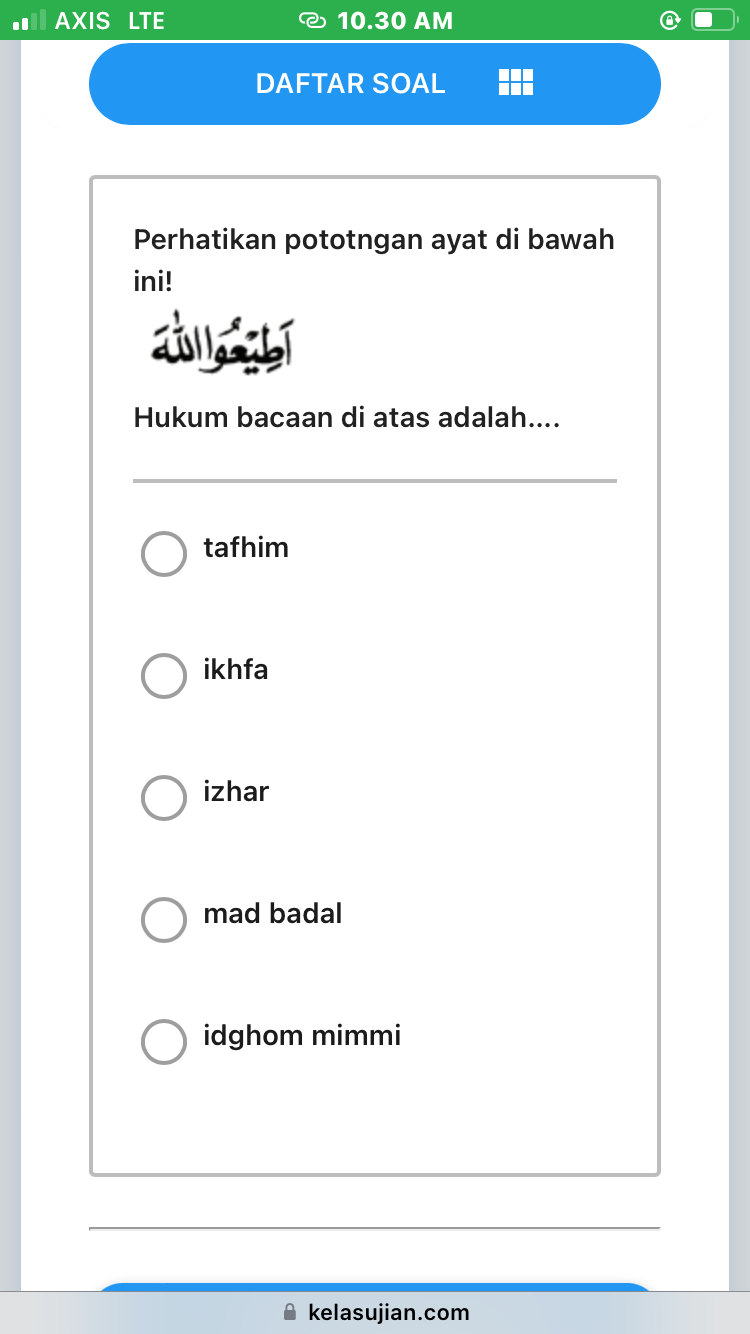Choose the idghom mimmi answer
750x1334 pixels.
click(x=163, y=1041)
